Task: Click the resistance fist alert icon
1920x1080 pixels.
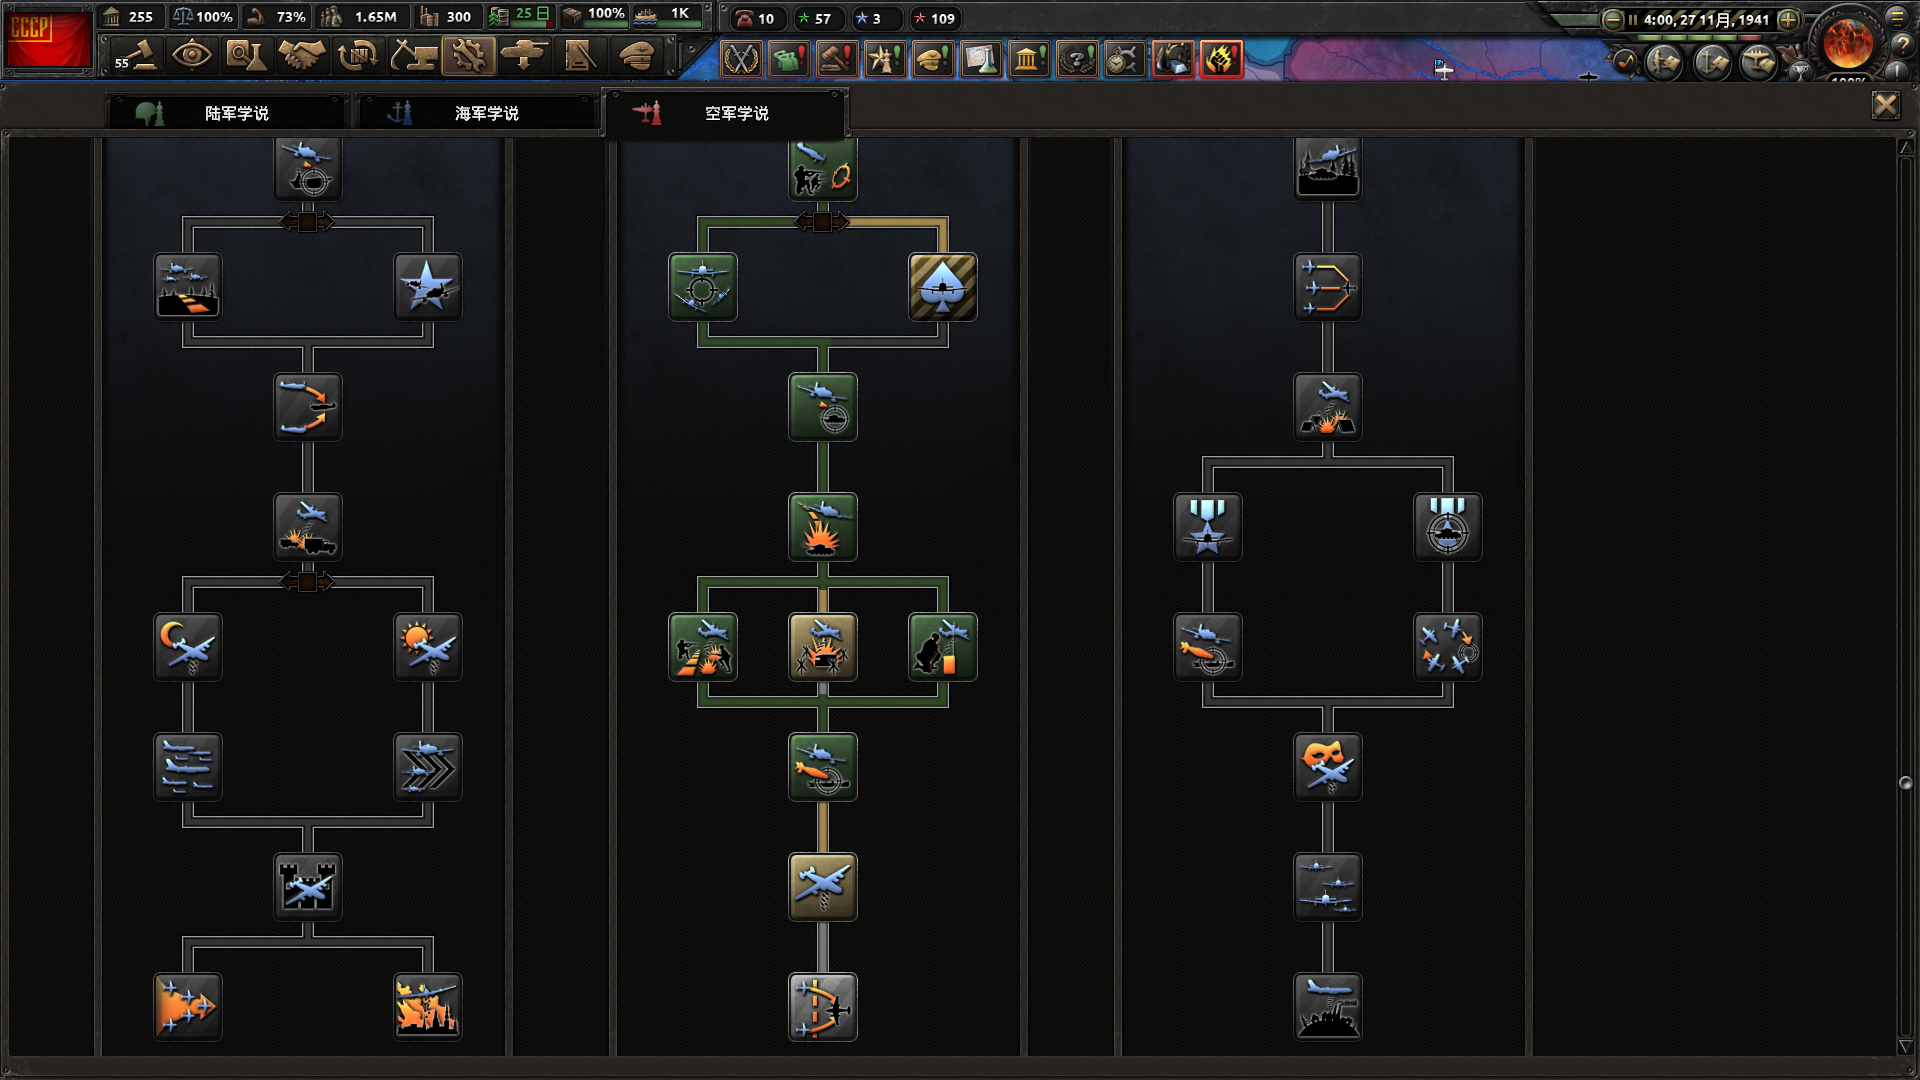Action: tap(1221, 59)
